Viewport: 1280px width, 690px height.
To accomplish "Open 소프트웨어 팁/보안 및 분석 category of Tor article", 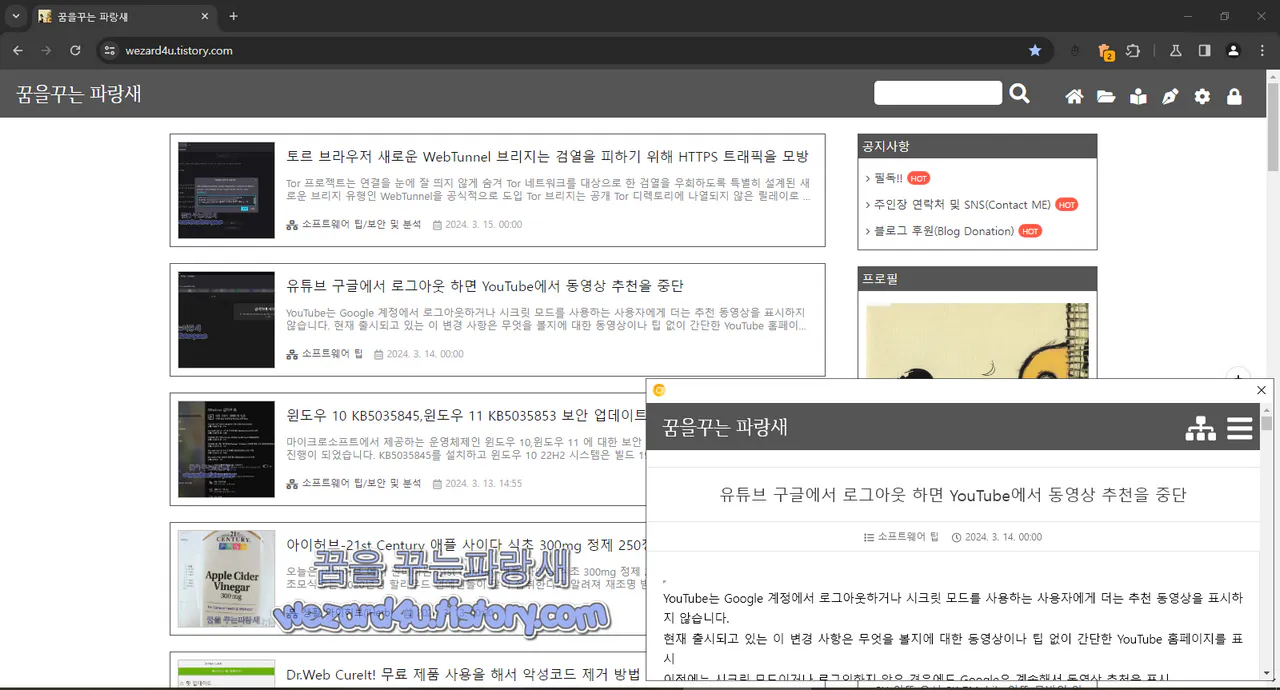I will 361,225.
